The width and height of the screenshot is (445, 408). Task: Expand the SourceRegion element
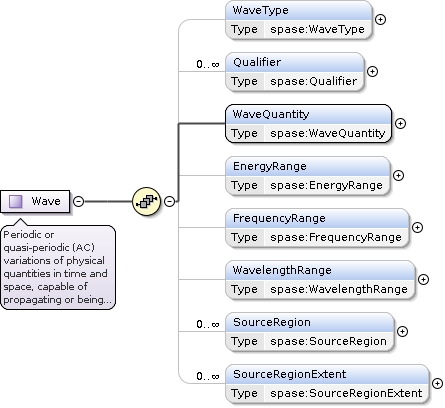[402, 332]
